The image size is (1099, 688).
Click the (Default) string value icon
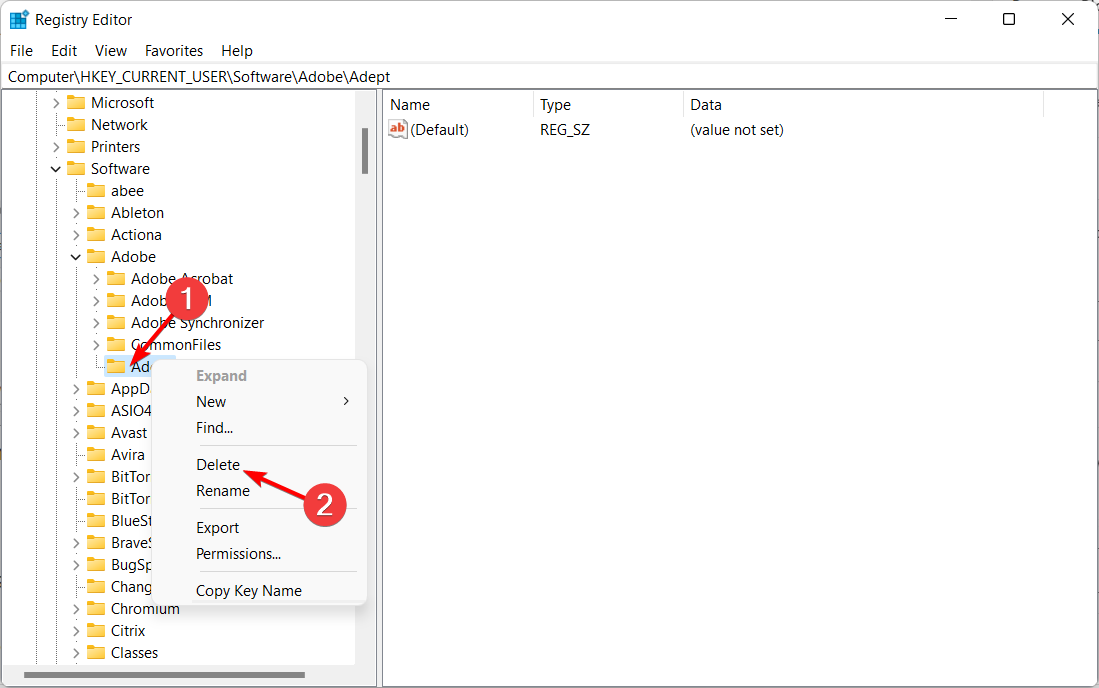[x=397, y=129]
